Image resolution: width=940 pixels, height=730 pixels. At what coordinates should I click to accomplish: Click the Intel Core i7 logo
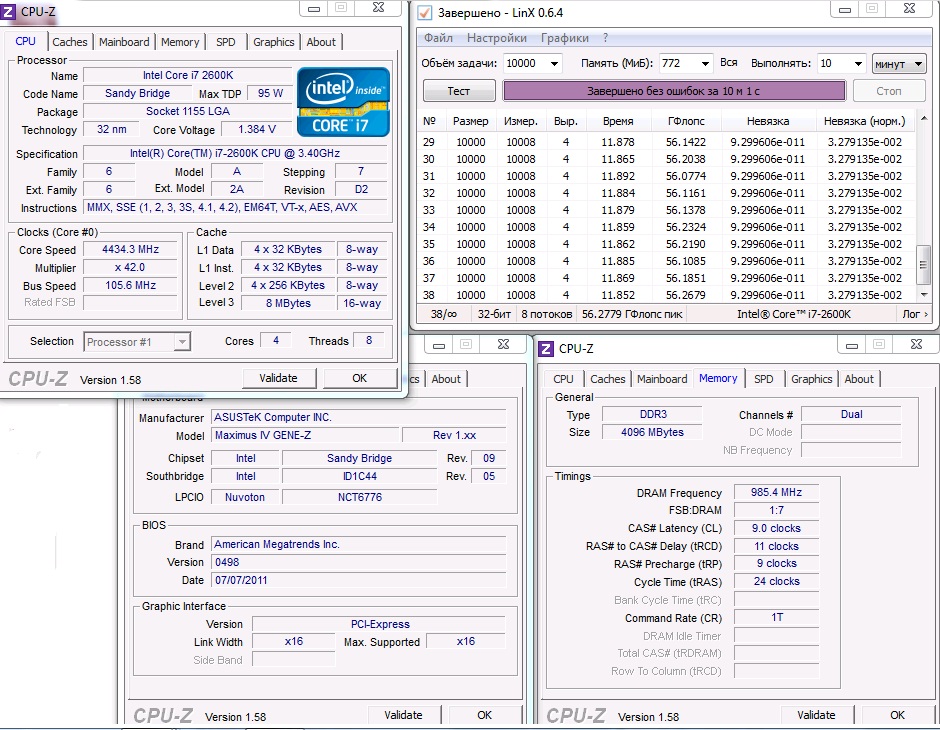tap(343, 100)
